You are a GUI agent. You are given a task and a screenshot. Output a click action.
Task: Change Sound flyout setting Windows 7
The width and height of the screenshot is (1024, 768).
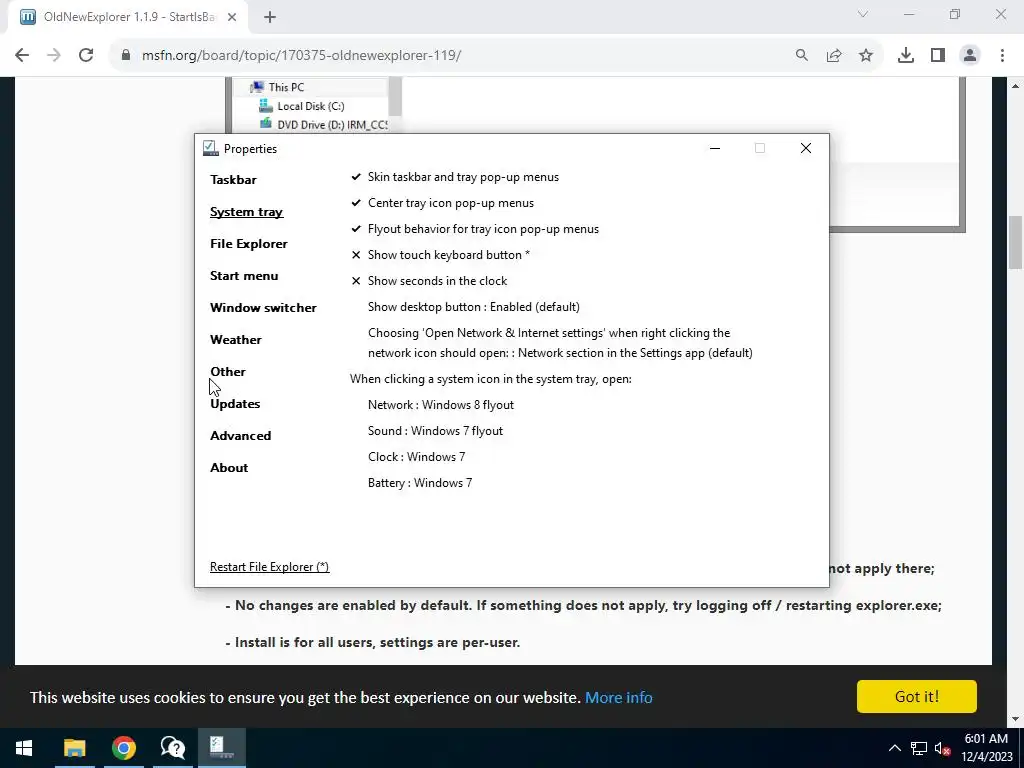[x=435, y=431]
